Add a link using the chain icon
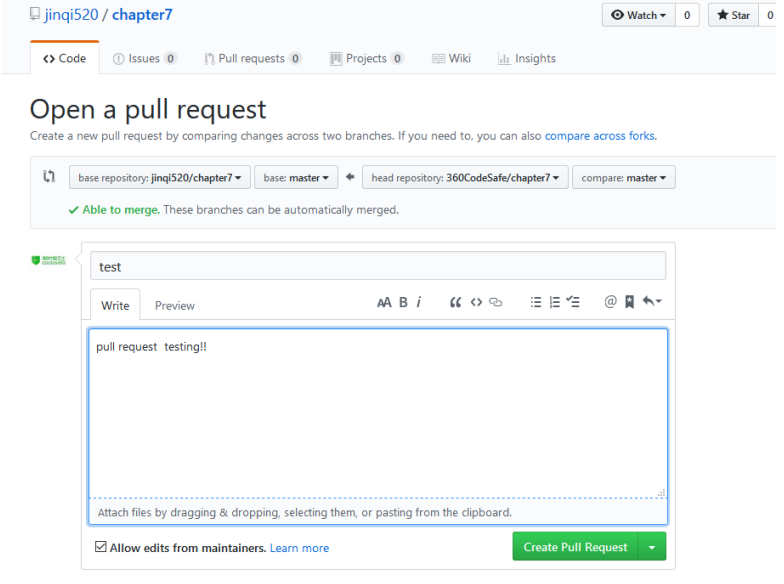 tap(496, 302)
